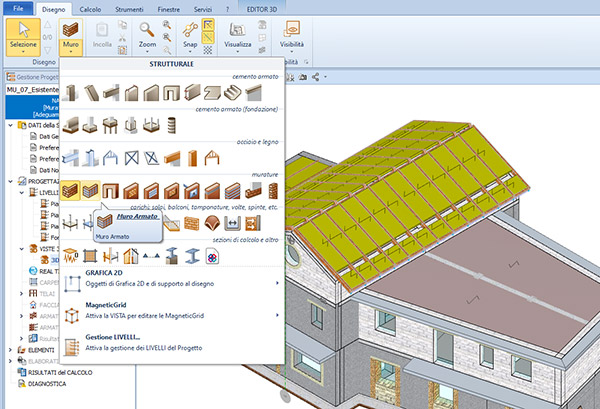Choose the Muro Armato reinforced wall icon
Image resolution: width=600 pixels, height=409 pixels.
click(x=90, y=191)
